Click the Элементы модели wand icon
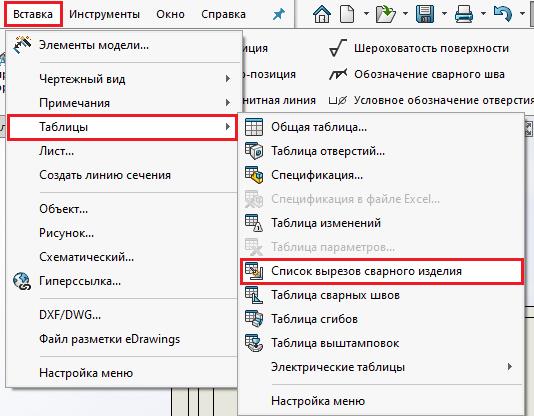 click(x=22, y=45)
